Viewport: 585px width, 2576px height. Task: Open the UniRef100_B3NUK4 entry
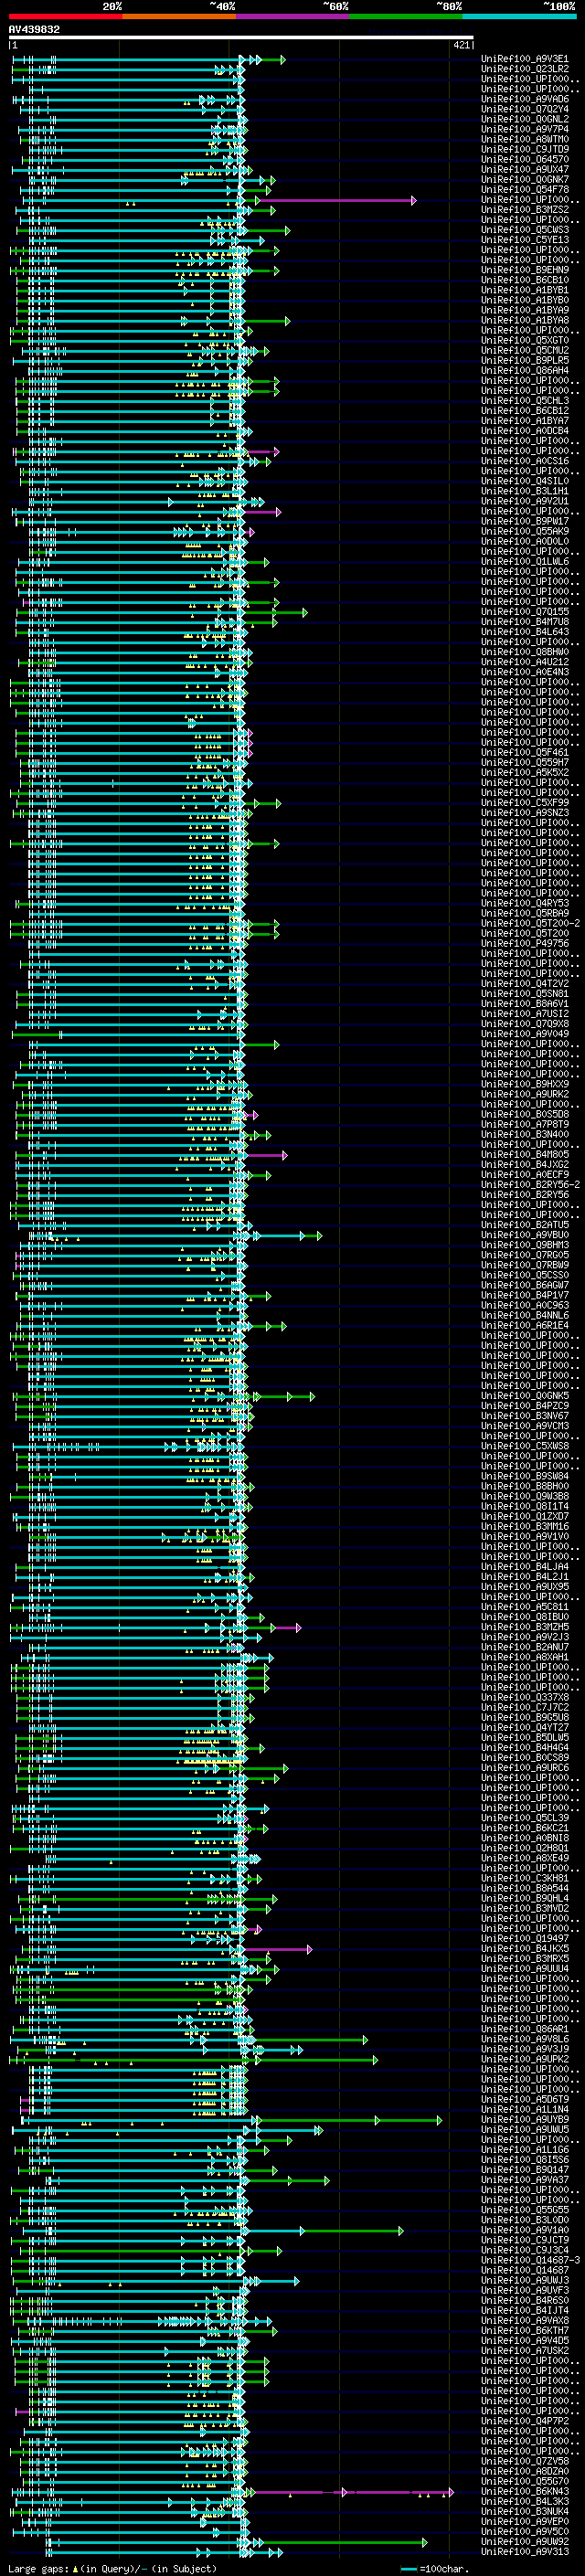pos(525,2512)
